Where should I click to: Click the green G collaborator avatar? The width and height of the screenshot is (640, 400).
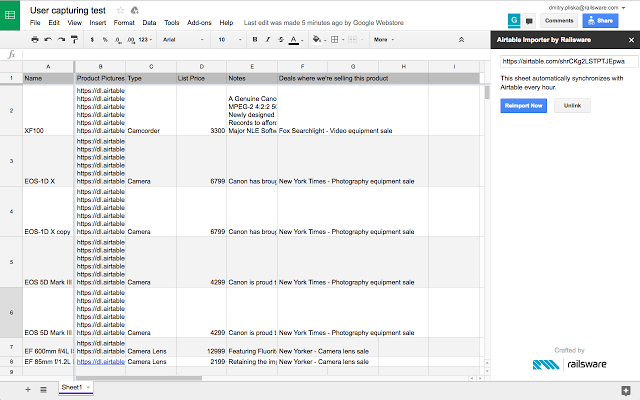tap(514, 20)
